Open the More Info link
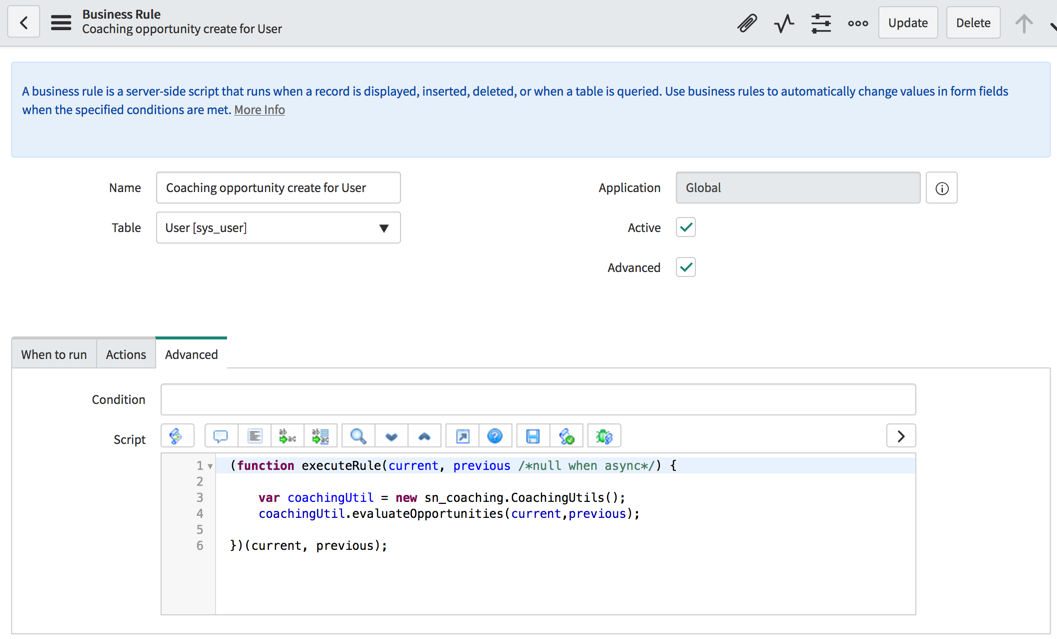This screenshot has width=1057, height=639. tap(260, 110)
